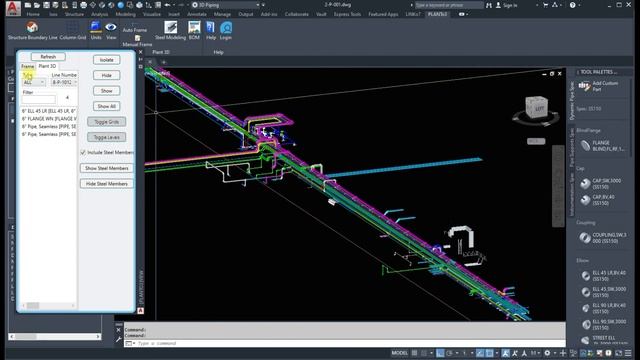
Task: Start the Steel Modeling tool
Action: point(171,31)
